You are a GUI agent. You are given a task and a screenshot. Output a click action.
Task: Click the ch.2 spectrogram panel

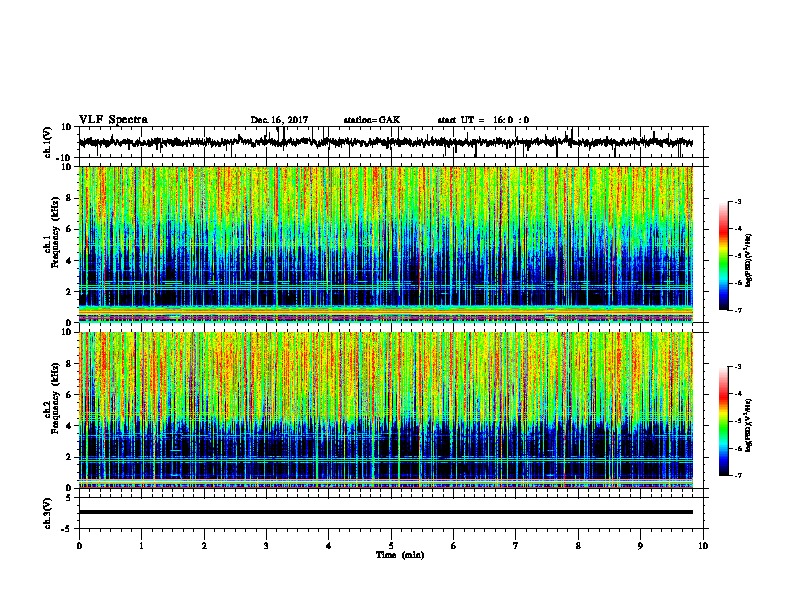(x=385, y=410)
